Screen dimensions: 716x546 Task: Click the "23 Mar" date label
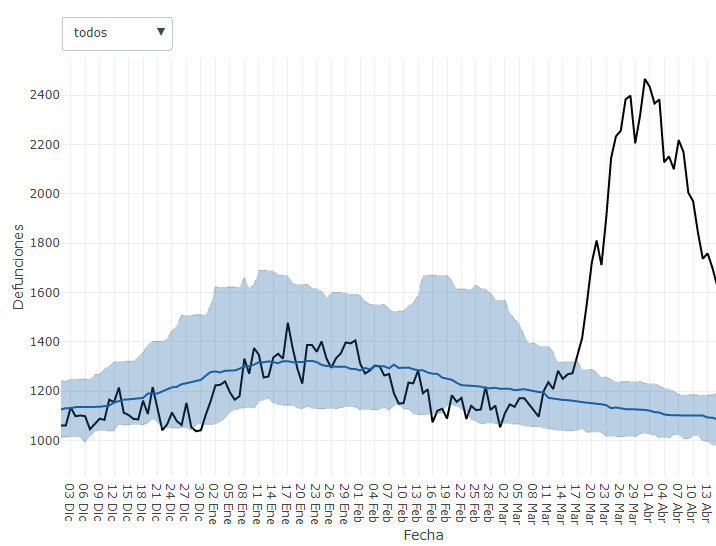pos(604,504)
